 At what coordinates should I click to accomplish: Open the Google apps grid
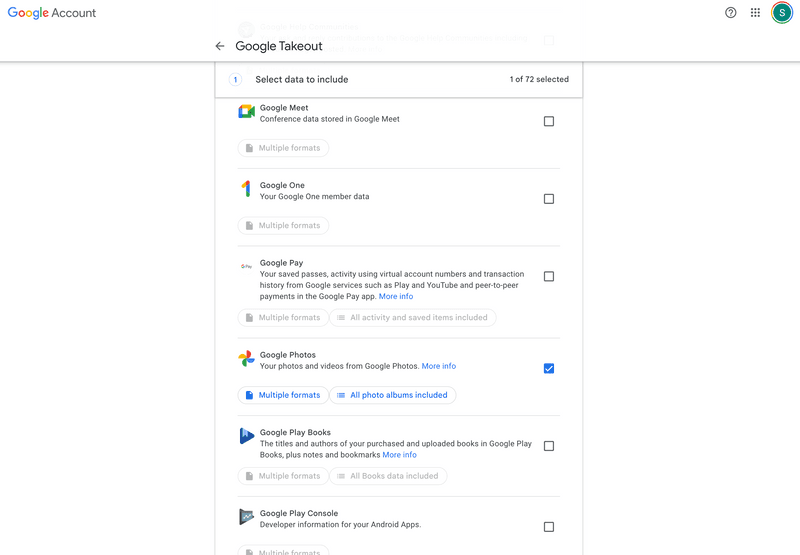pos(756,13)
